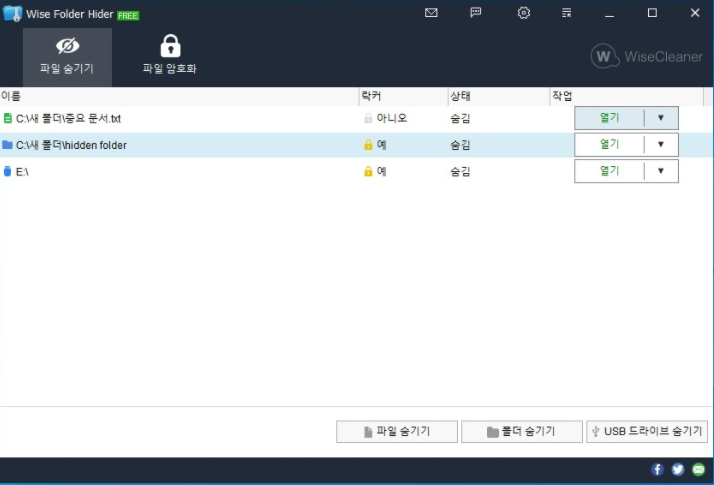714x485 pixels.
Task: Click blue folder icon of hidden folder
Action: pyautogui.click(x=7, y=145)
